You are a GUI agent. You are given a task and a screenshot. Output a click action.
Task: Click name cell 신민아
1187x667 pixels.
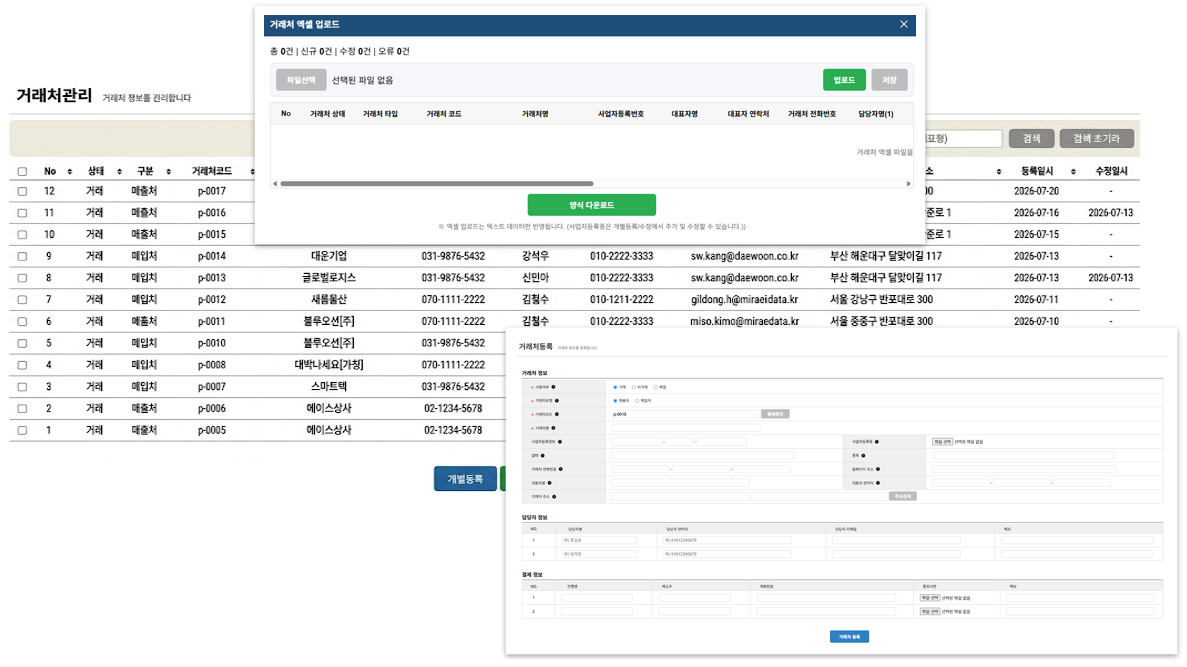535,279
